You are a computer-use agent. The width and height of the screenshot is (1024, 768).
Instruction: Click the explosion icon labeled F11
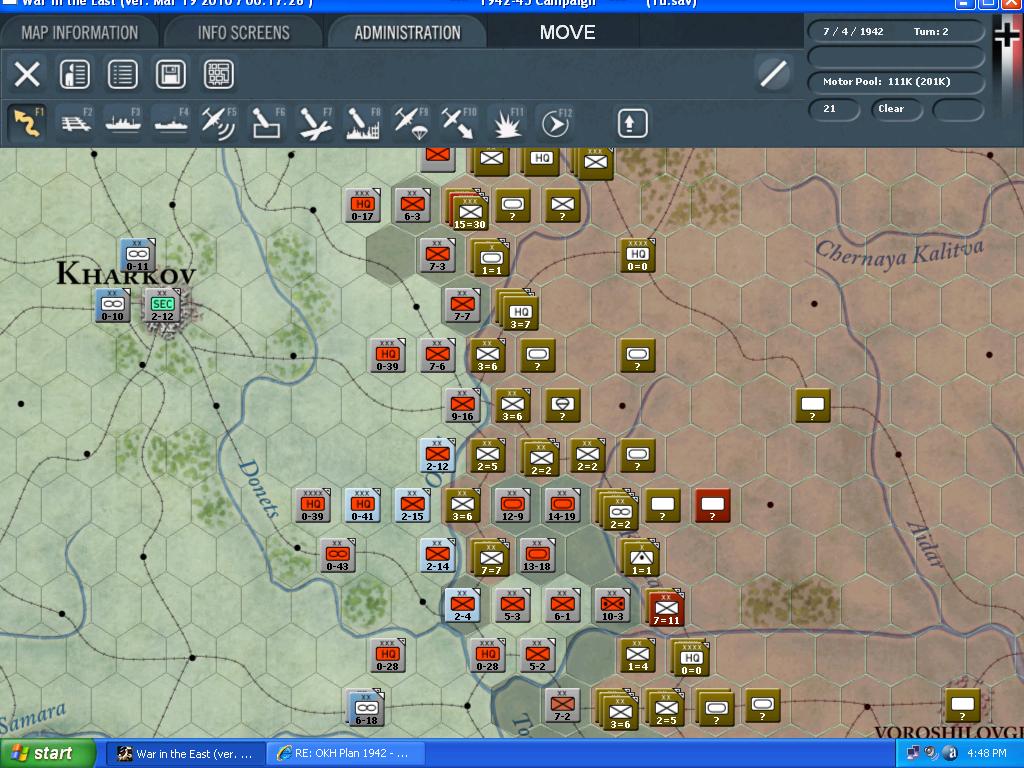507,123
